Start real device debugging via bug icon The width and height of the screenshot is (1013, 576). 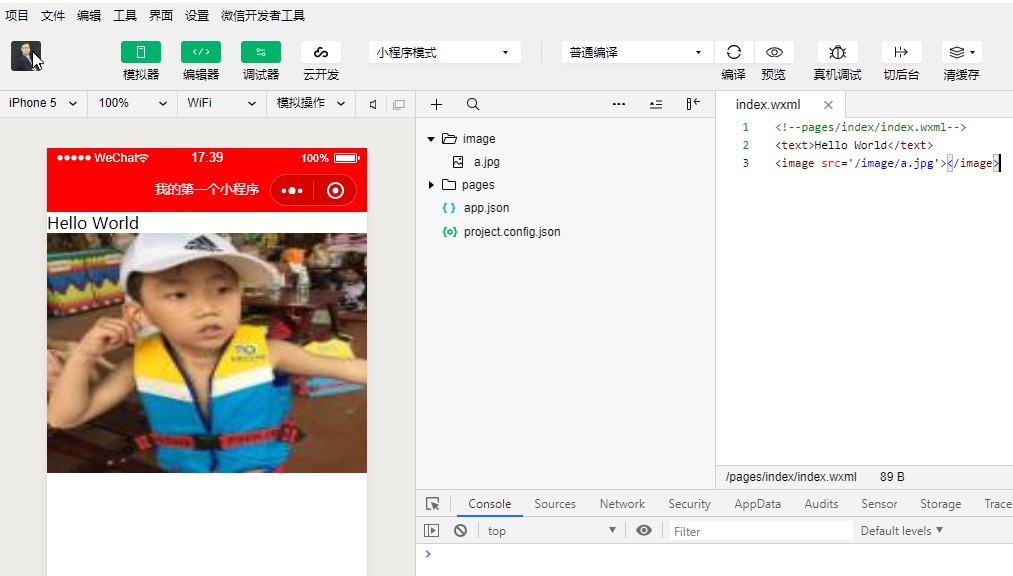[x=837, y=52]
